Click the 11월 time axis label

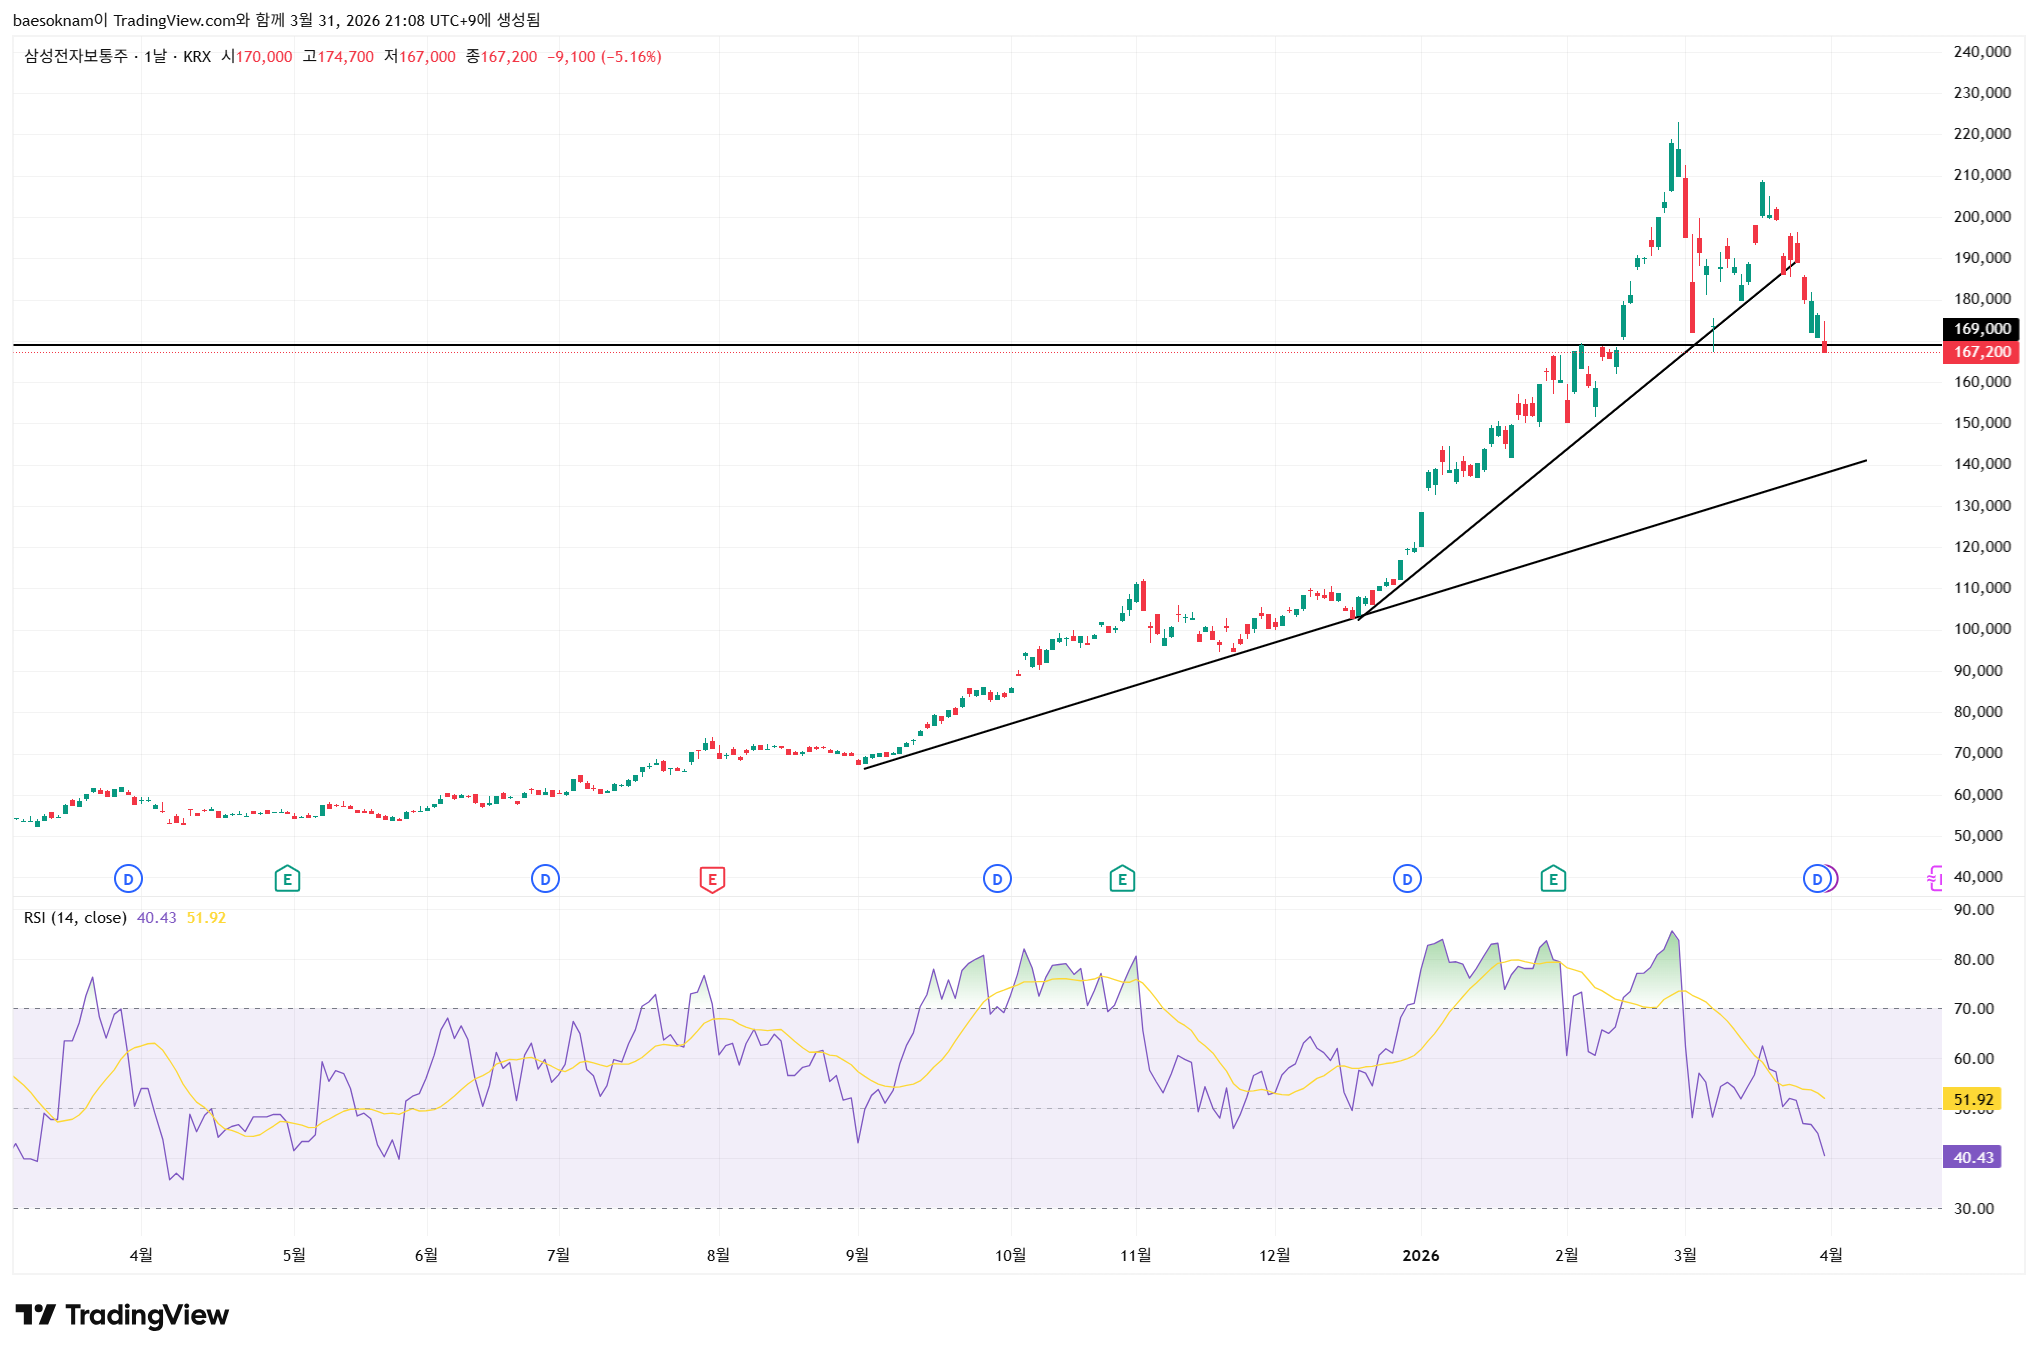click(1136, 1255)
